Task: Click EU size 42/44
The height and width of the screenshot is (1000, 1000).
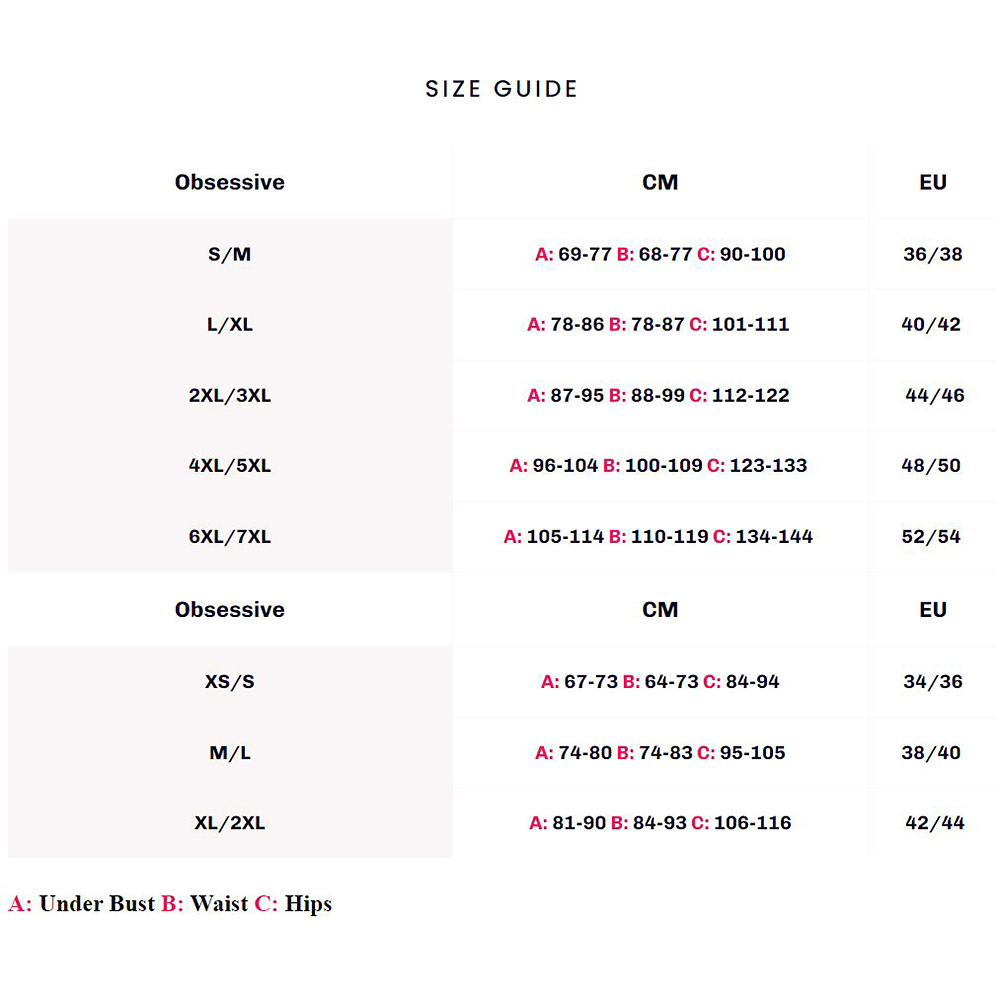Action: click(934, 823)
